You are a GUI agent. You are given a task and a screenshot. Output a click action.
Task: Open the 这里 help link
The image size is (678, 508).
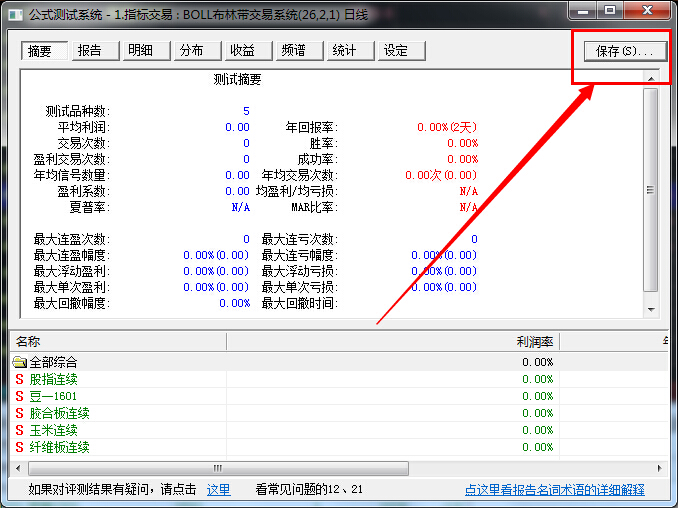point(218,490)
